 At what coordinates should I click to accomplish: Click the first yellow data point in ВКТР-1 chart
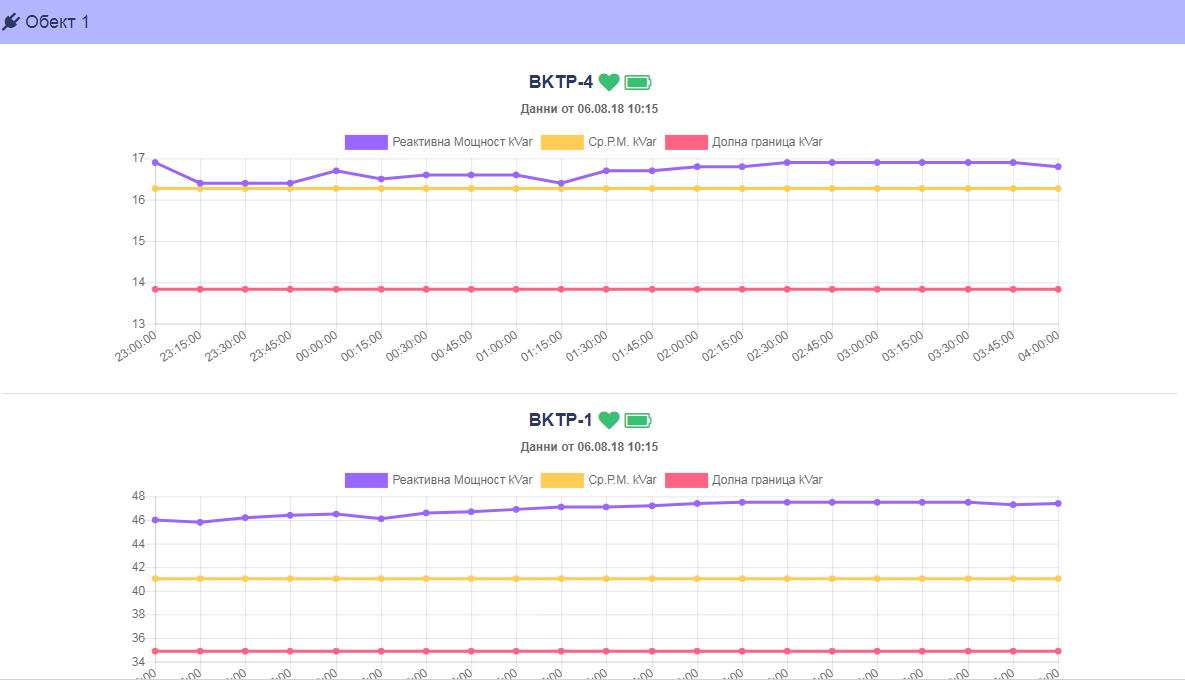click(x=156, y=579)
